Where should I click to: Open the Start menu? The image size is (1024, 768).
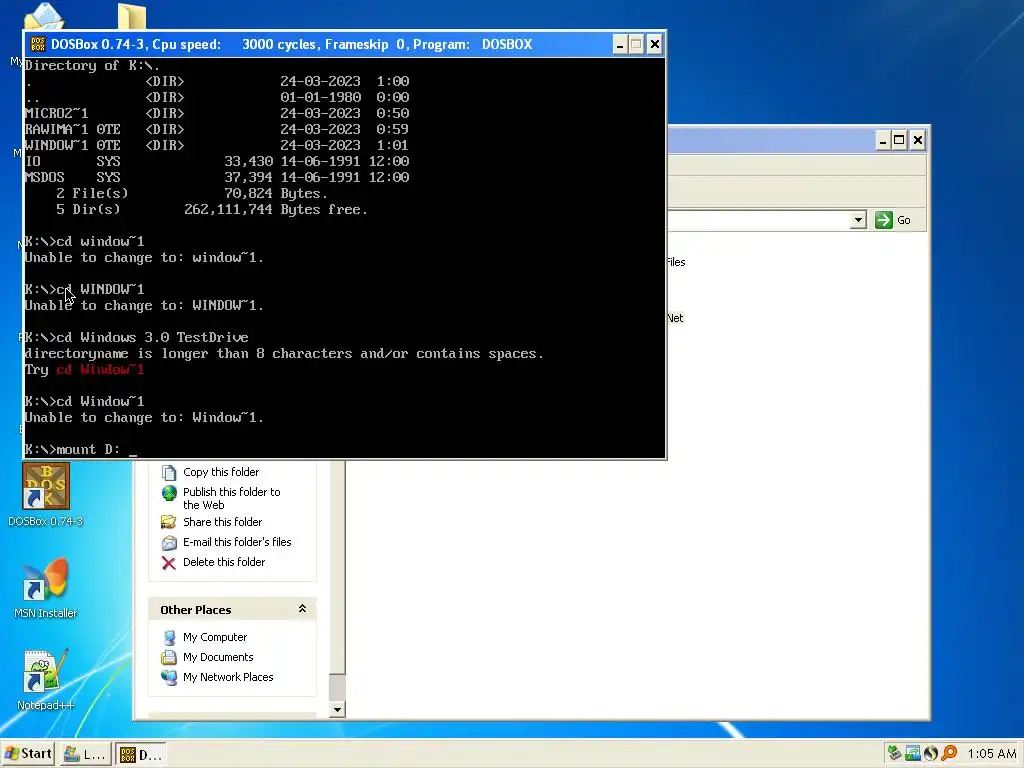click(x=28, y=754)
